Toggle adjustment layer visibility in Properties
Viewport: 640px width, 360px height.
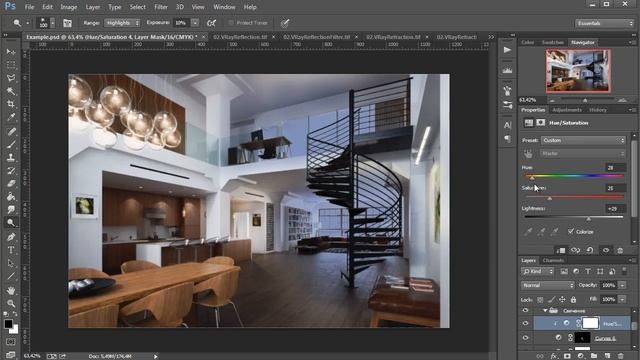[606, 250]
